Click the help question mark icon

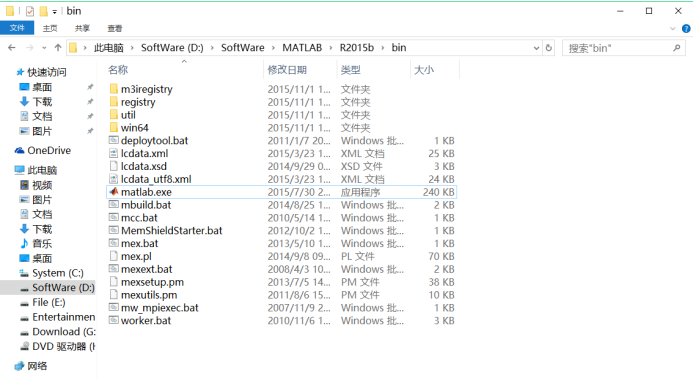[686, 28]
